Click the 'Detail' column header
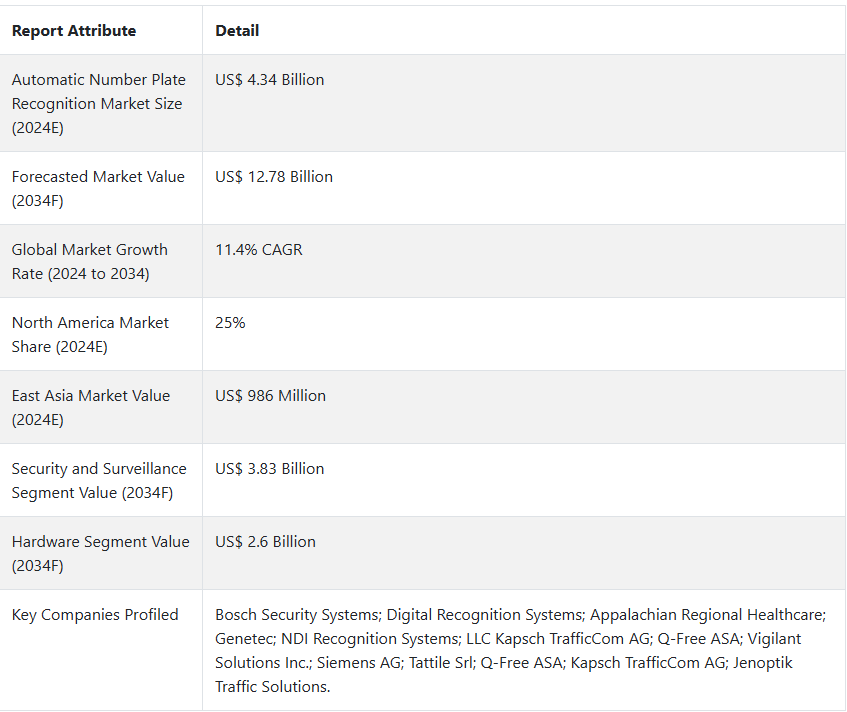The height and width of the screenshot is (712, 847). click(x=237, y=31)
